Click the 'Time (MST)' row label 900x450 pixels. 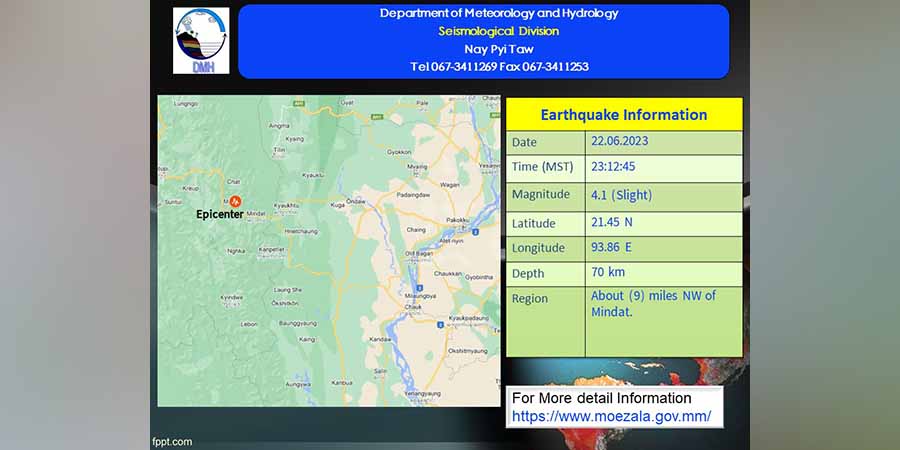542,167
